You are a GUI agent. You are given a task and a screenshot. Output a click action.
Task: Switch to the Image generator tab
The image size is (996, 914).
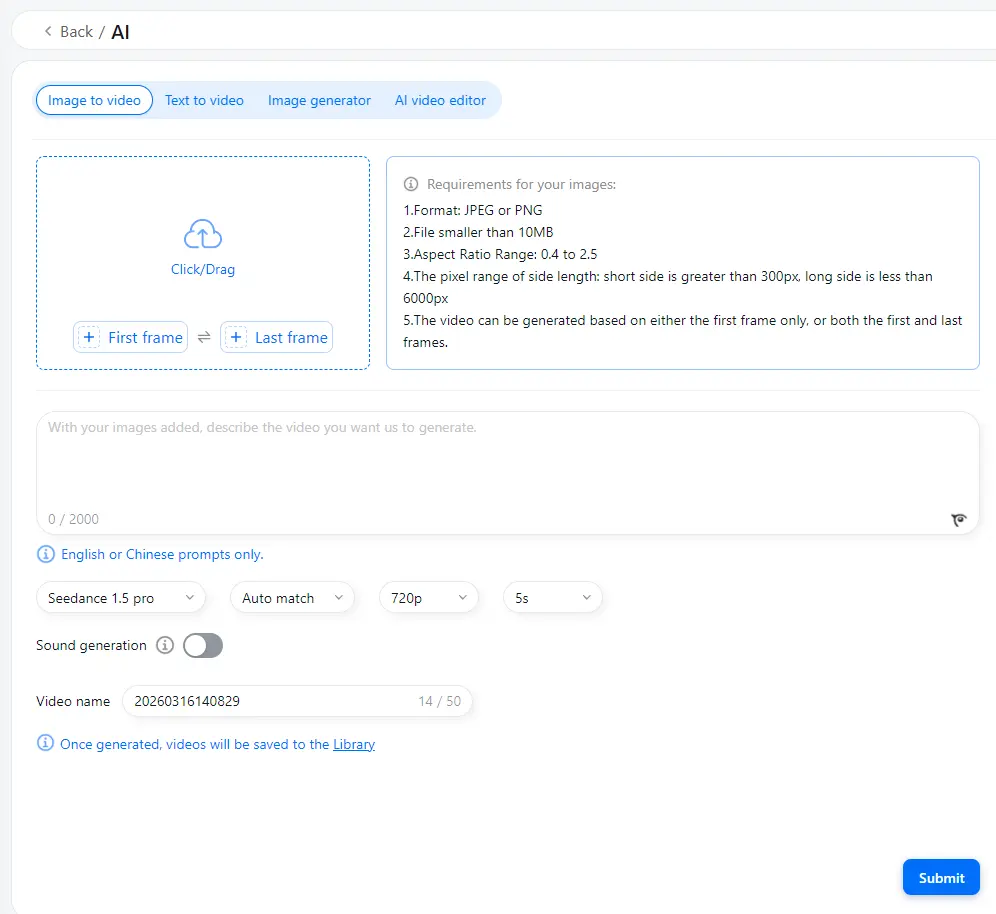coord(319,100)
